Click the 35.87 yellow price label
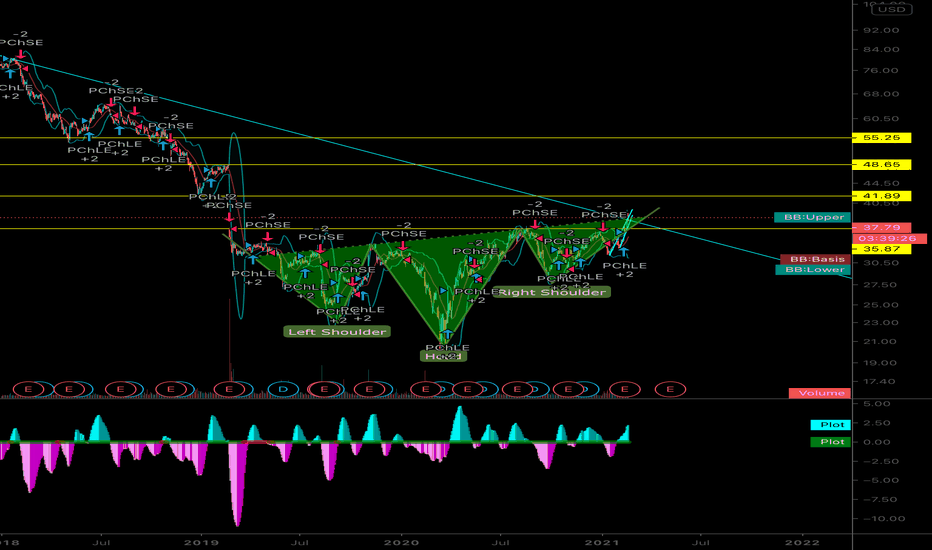The width and height of the screenshot is (932, 550). click(x=881, y=249)
